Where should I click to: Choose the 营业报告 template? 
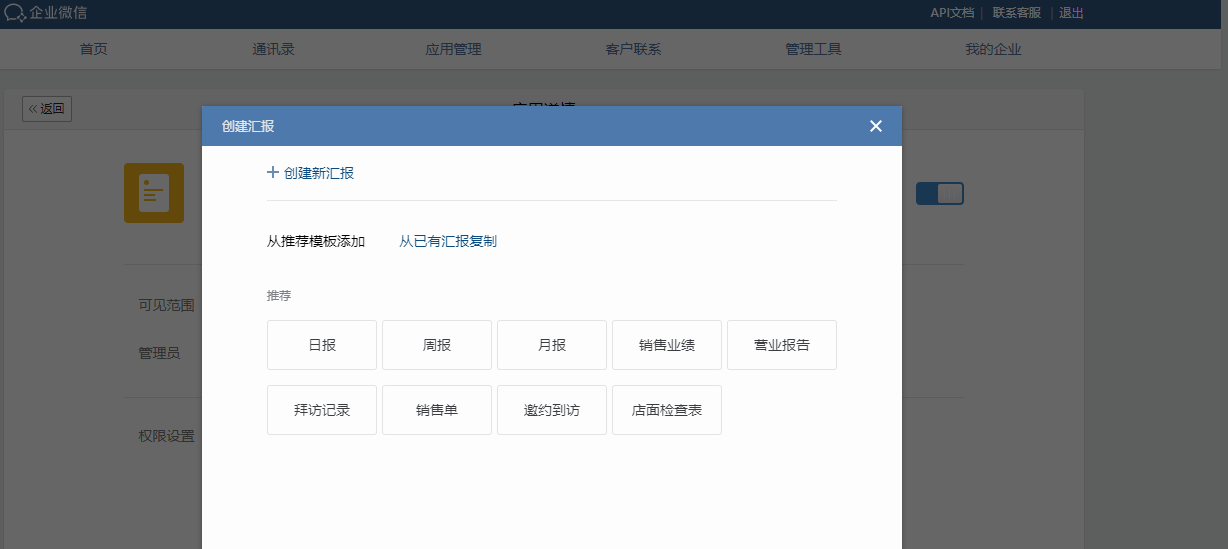pos(782,345)
